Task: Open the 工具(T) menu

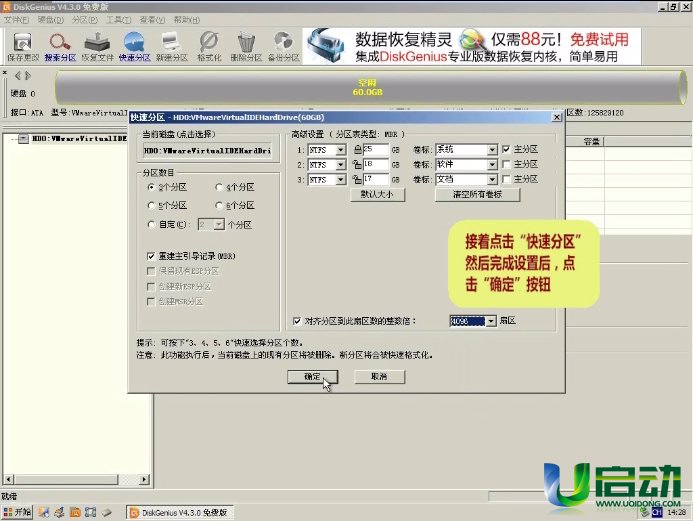Action: click(x=118, y=20)
